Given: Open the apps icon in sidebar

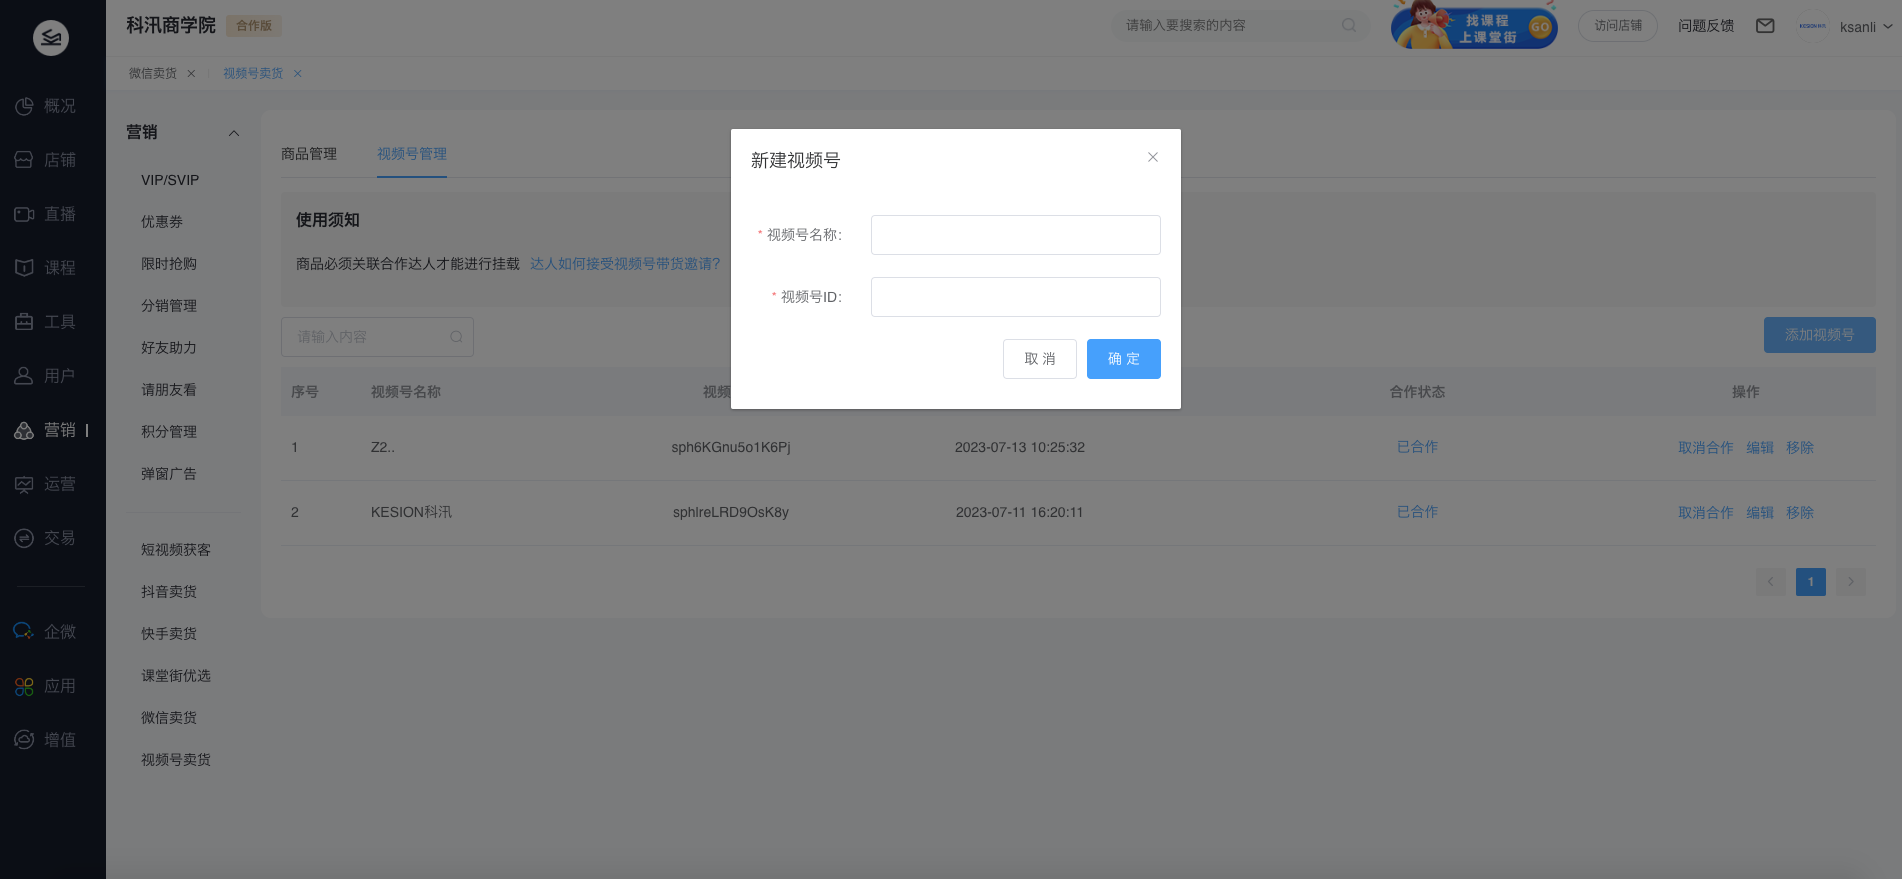Looking at the screenshot, I should click(x=24, y=686).
